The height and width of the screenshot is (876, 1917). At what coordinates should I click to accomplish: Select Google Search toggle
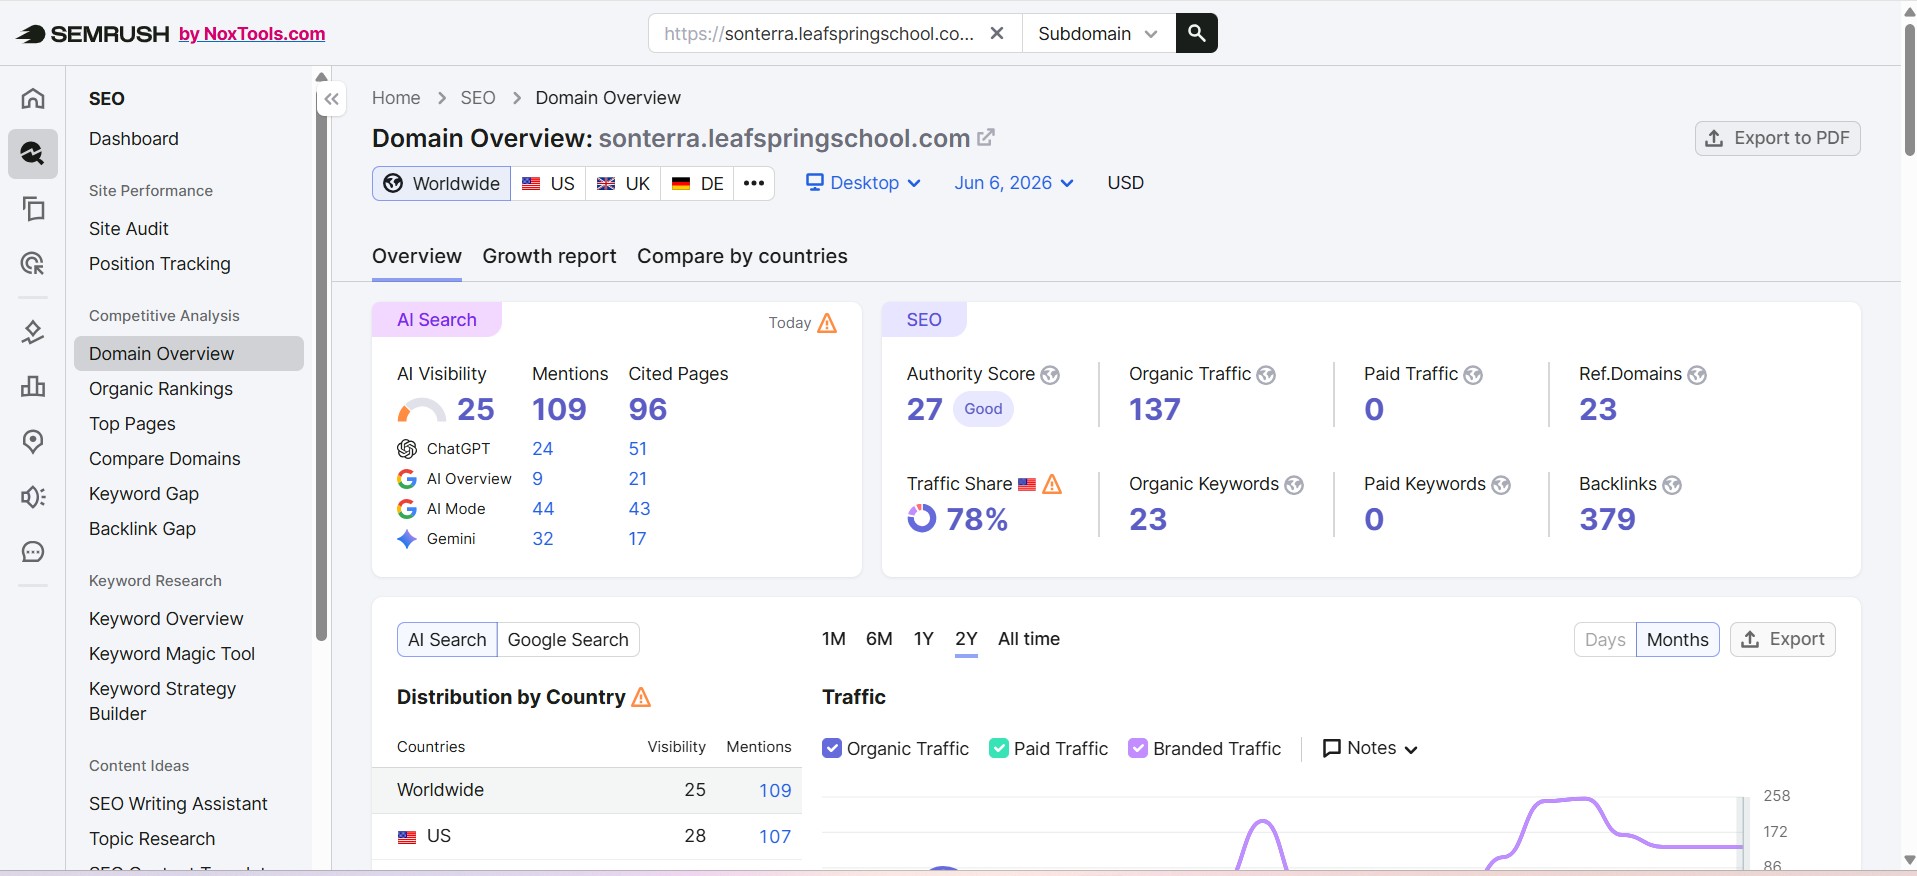coord(568,640)
